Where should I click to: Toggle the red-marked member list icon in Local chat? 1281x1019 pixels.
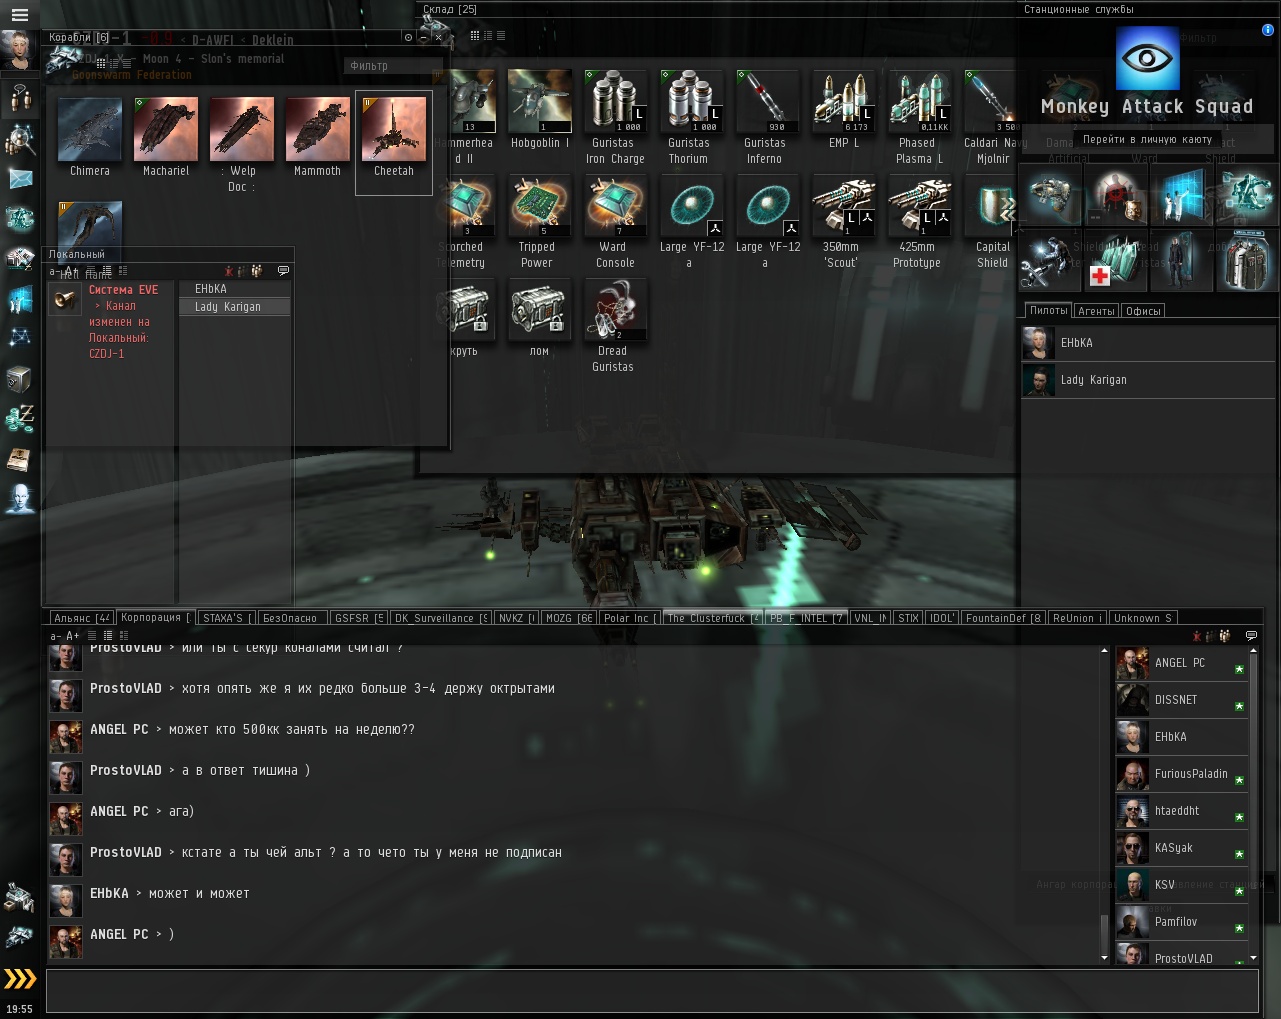[229, 270]
